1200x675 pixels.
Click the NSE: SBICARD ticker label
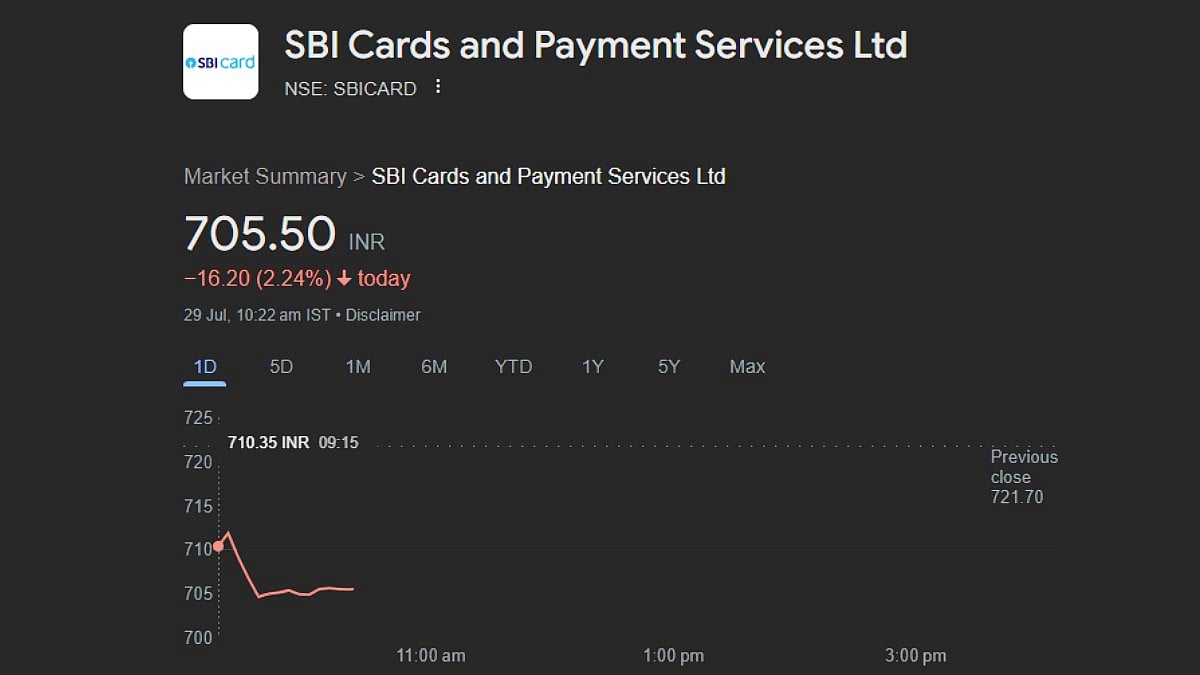[350, 88]
